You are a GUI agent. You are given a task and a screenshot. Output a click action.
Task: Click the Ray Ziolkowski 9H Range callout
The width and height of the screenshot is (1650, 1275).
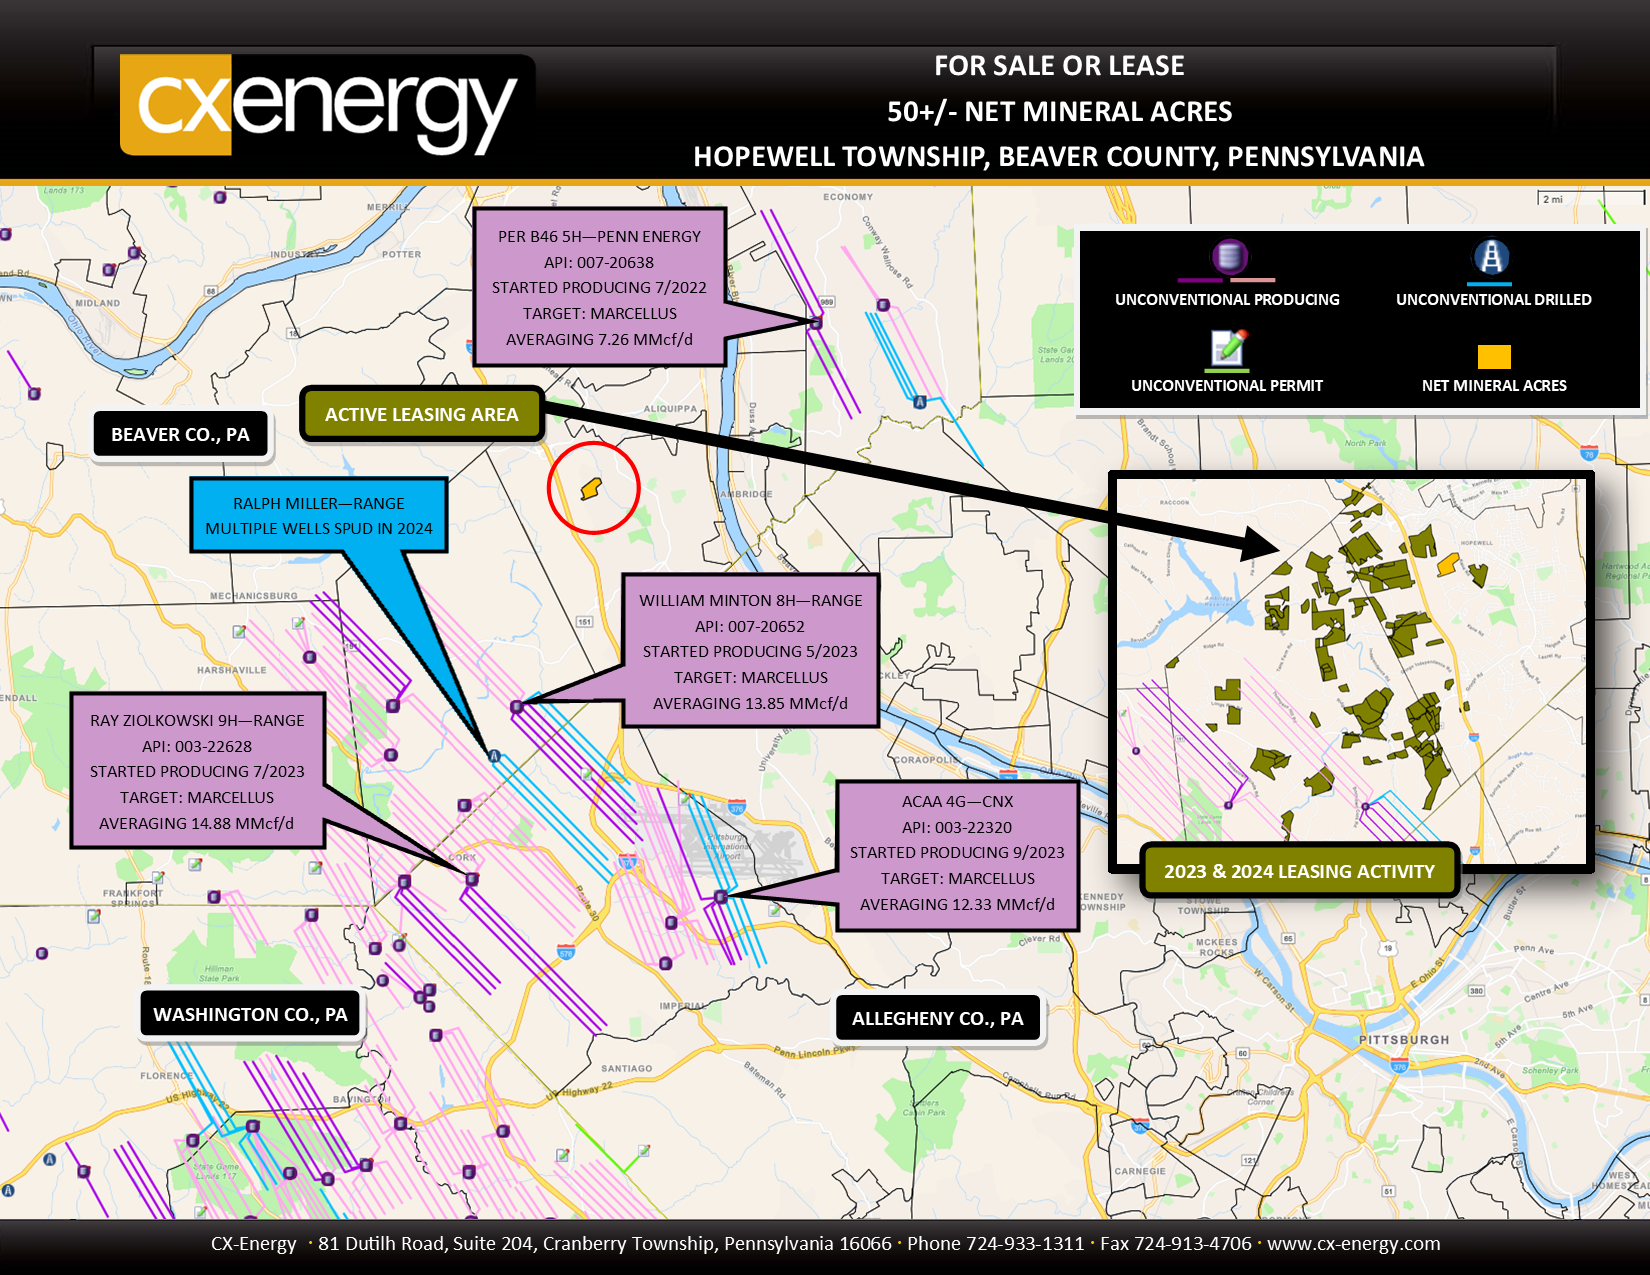pos(197,771)
